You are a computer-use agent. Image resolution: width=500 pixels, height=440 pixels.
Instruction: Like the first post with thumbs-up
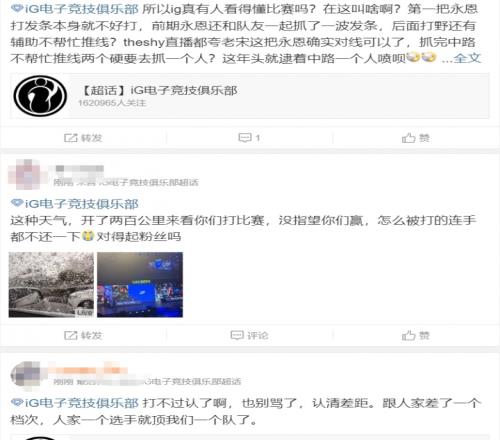click(416, 138)
